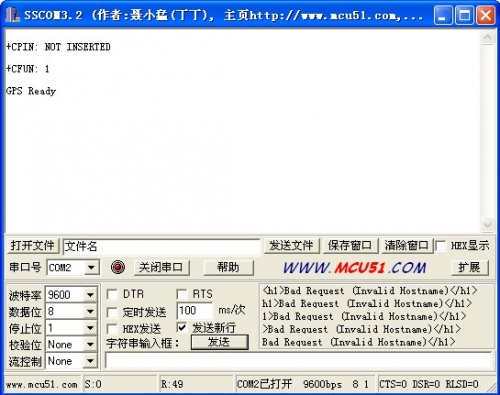Click the 帮助 help button
500x395 pixels.
click(228, 268)
